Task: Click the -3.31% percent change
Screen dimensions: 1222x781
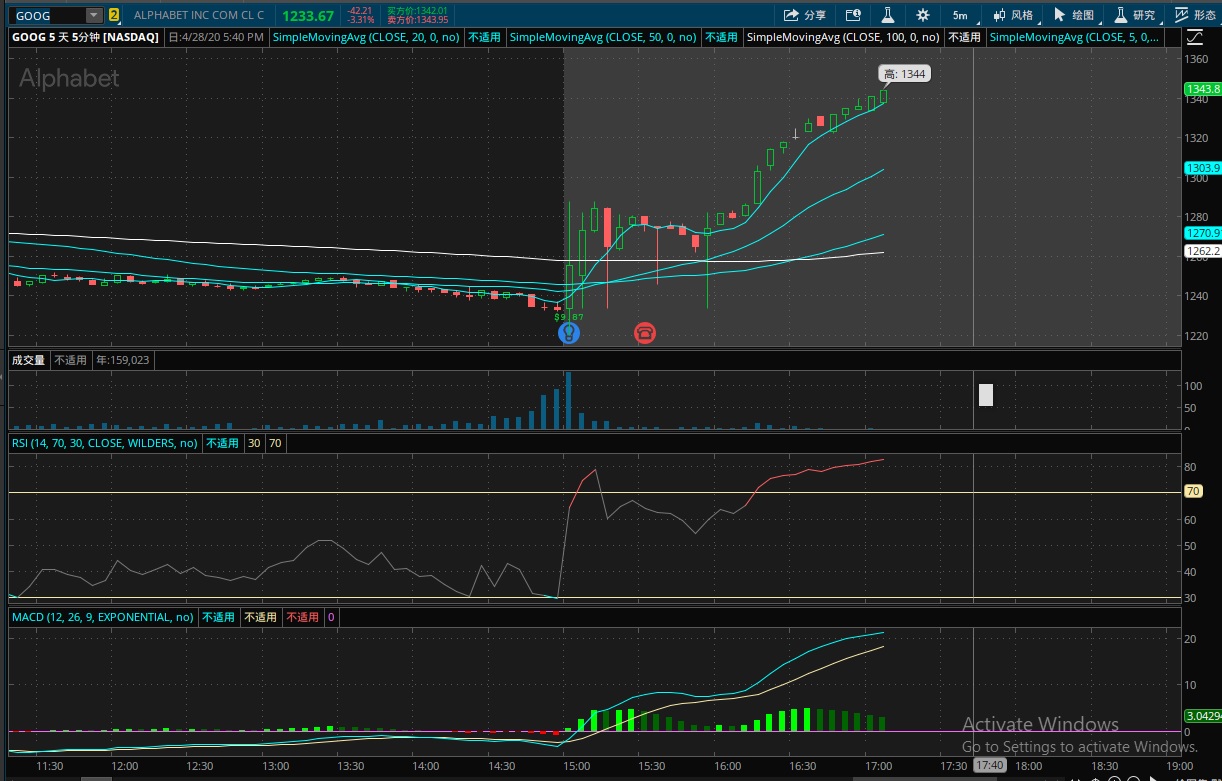Action: pyautogui.click(x=361, y=20)
